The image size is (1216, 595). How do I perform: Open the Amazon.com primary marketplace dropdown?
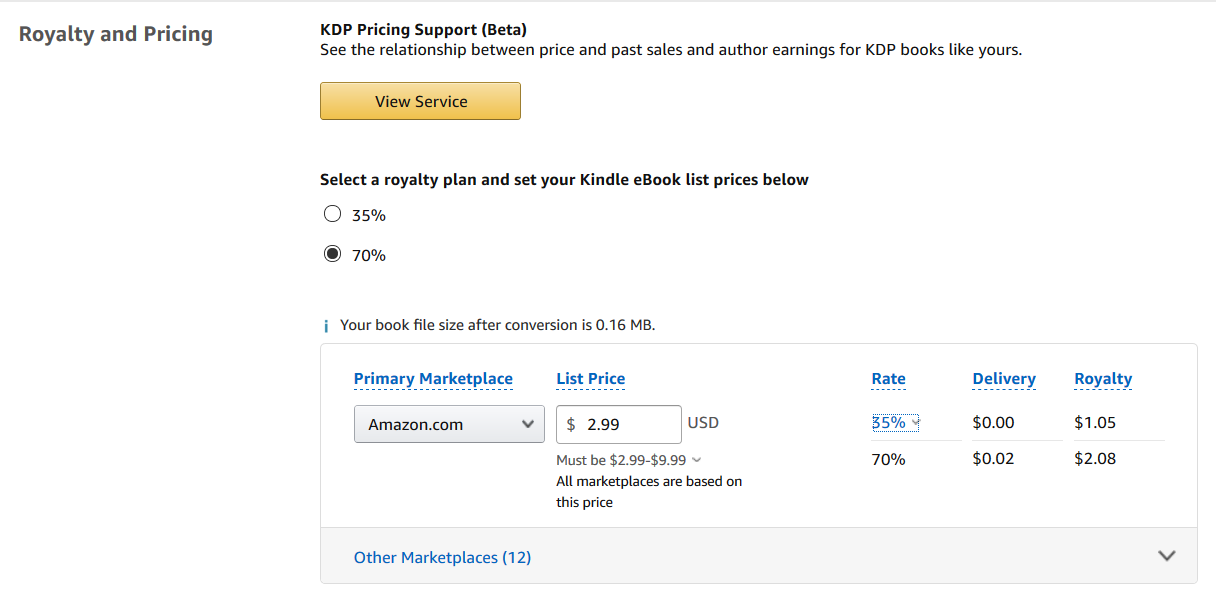coord(449,424)
